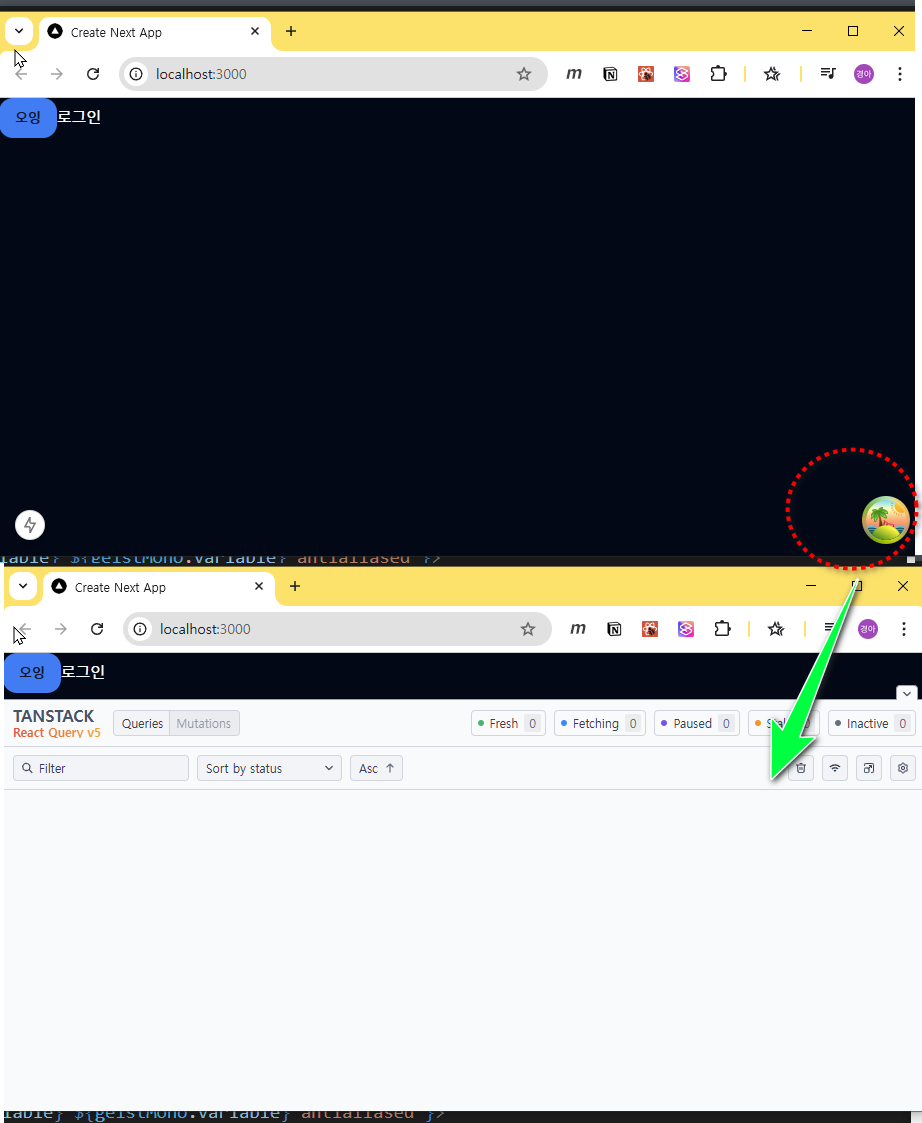This screenshot has height=1123, width=922.
Task: Open the Extensions puzzle icon in lower window
Action: [x=722, y=629]
